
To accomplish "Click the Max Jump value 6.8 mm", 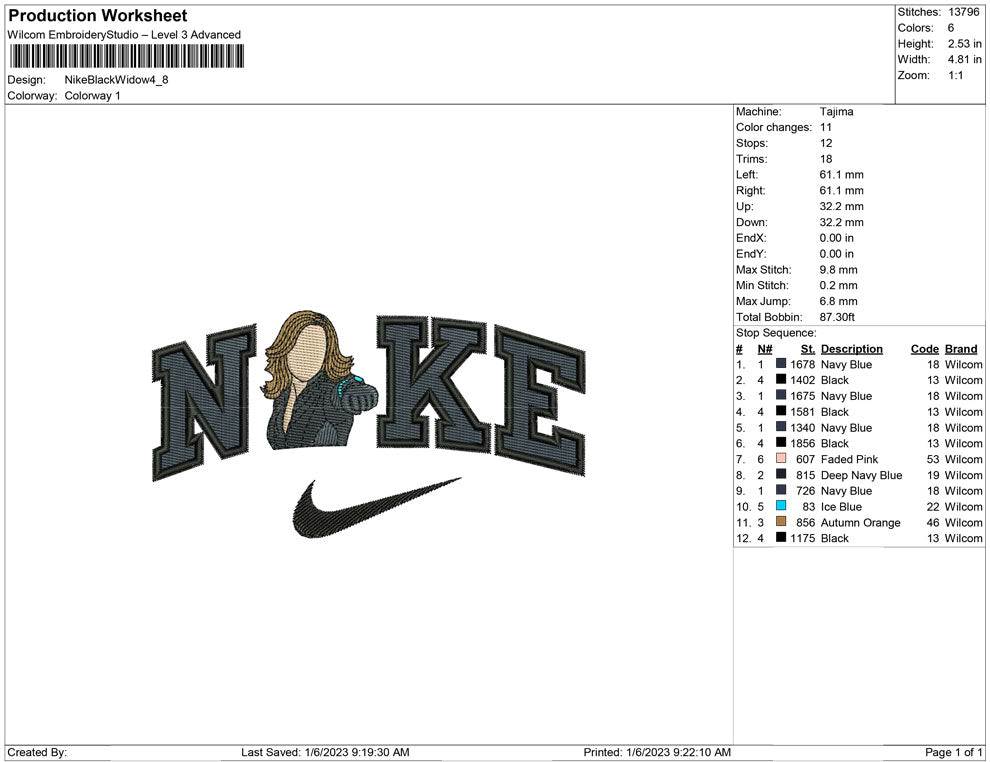I will [x=838, y=301].
